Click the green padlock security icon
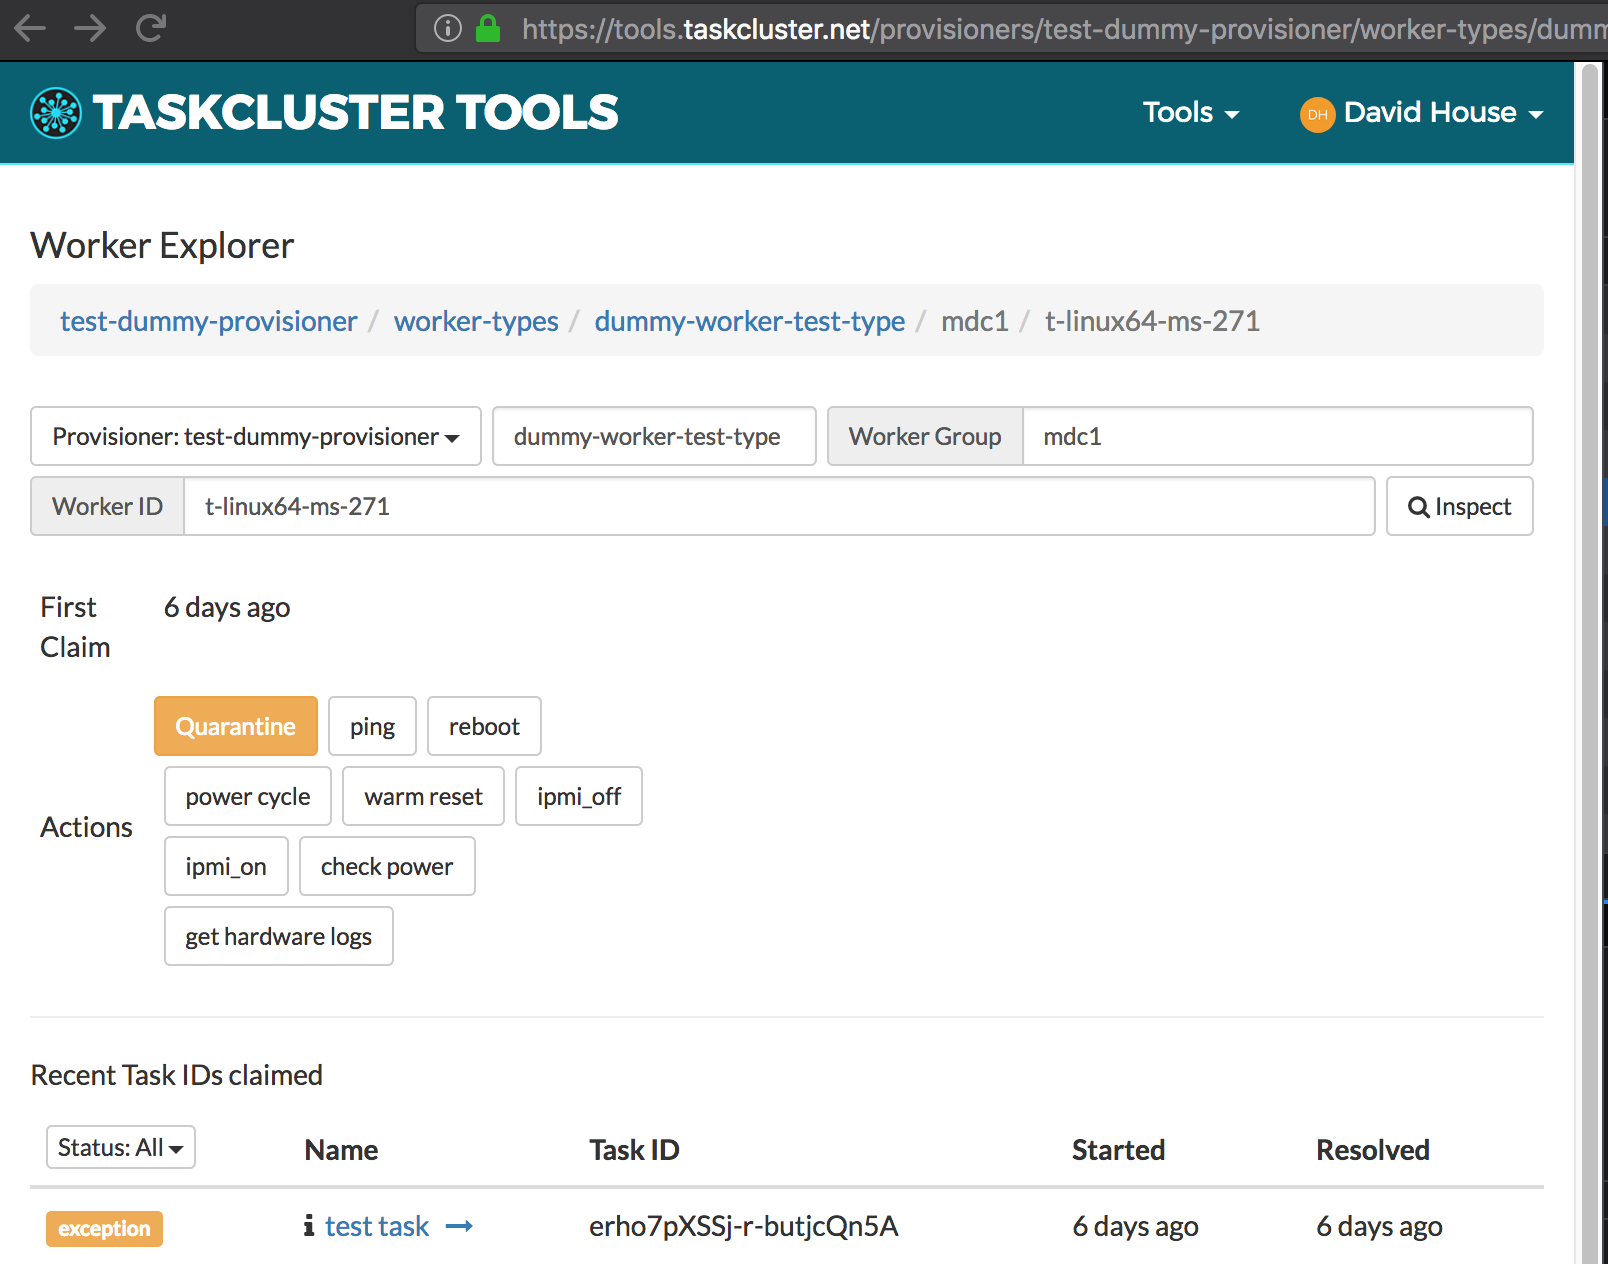This screenshot has width=1608, height=1264. coord(488,28)
